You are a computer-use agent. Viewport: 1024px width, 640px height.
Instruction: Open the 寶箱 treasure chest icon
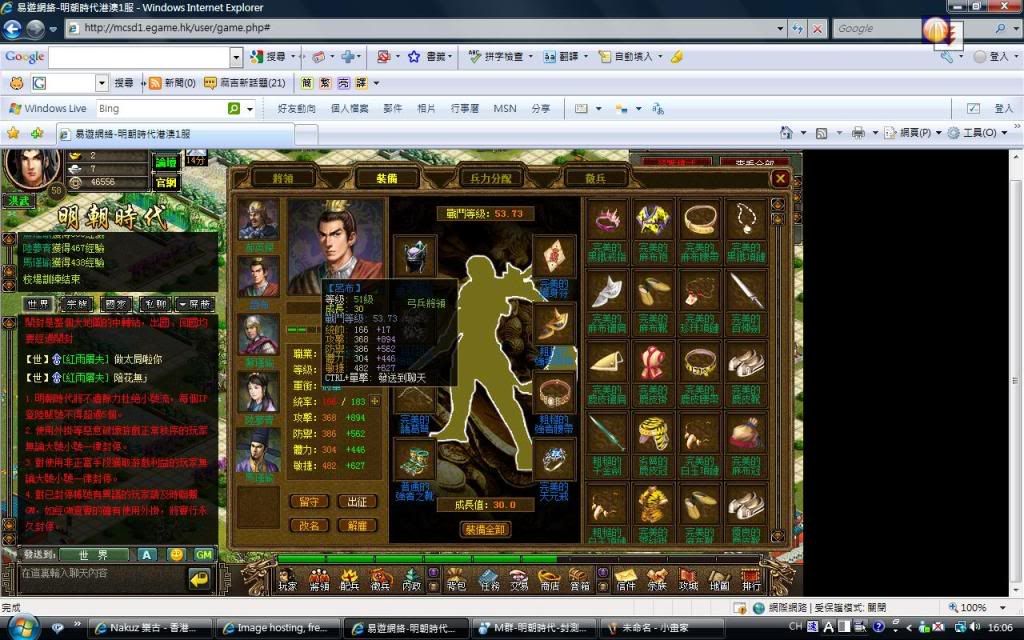point(580,578)
